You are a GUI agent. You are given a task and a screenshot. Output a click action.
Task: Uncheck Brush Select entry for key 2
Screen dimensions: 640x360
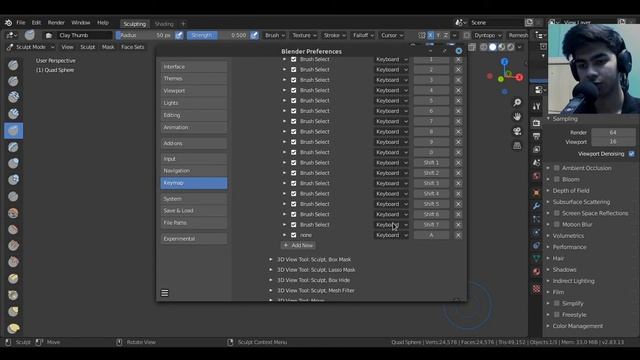[x=293, y=69]
